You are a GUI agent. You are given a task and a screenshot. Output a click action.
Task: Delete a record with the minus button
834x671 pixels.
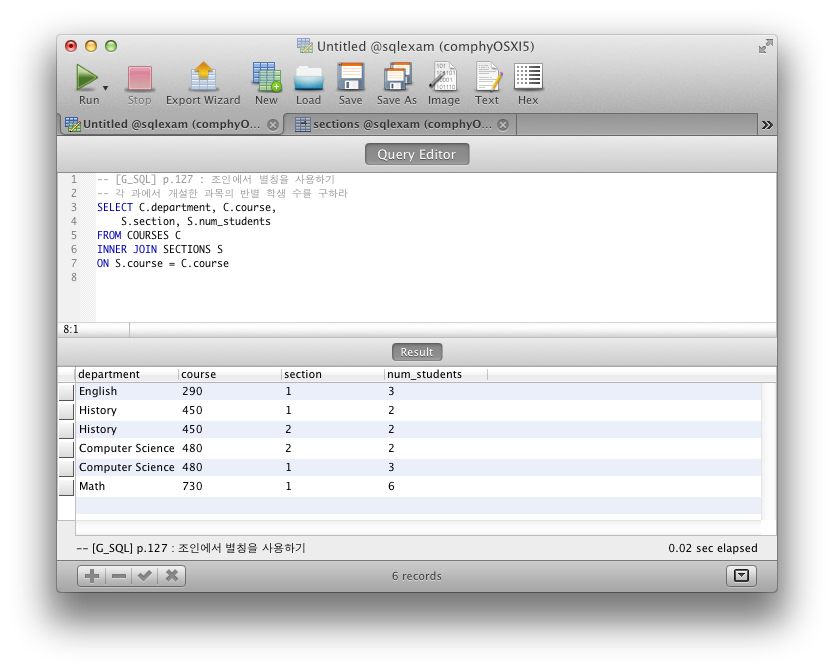119,576
